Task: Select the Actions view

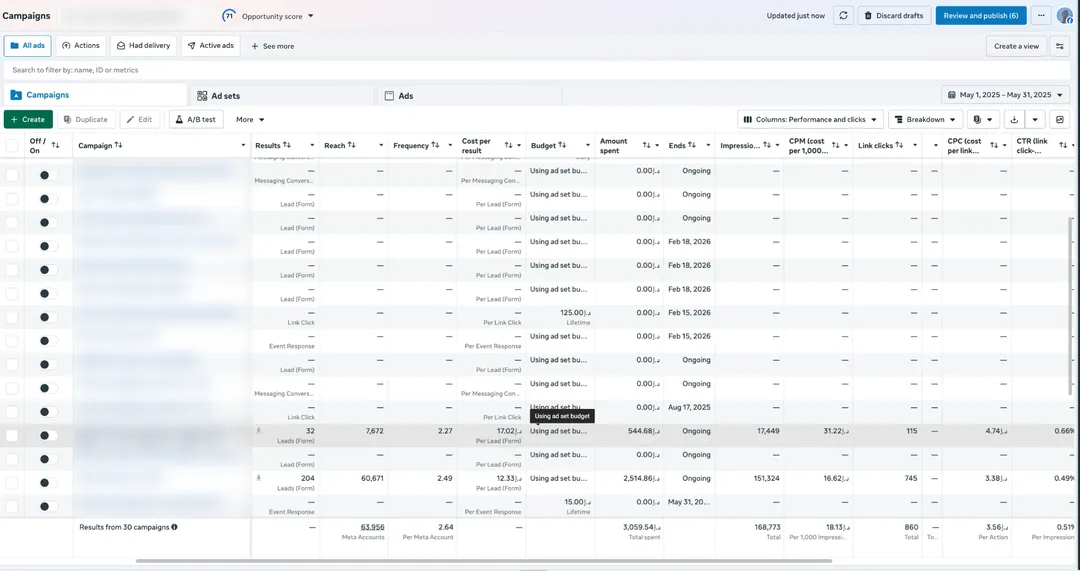Action: point(81,46)
